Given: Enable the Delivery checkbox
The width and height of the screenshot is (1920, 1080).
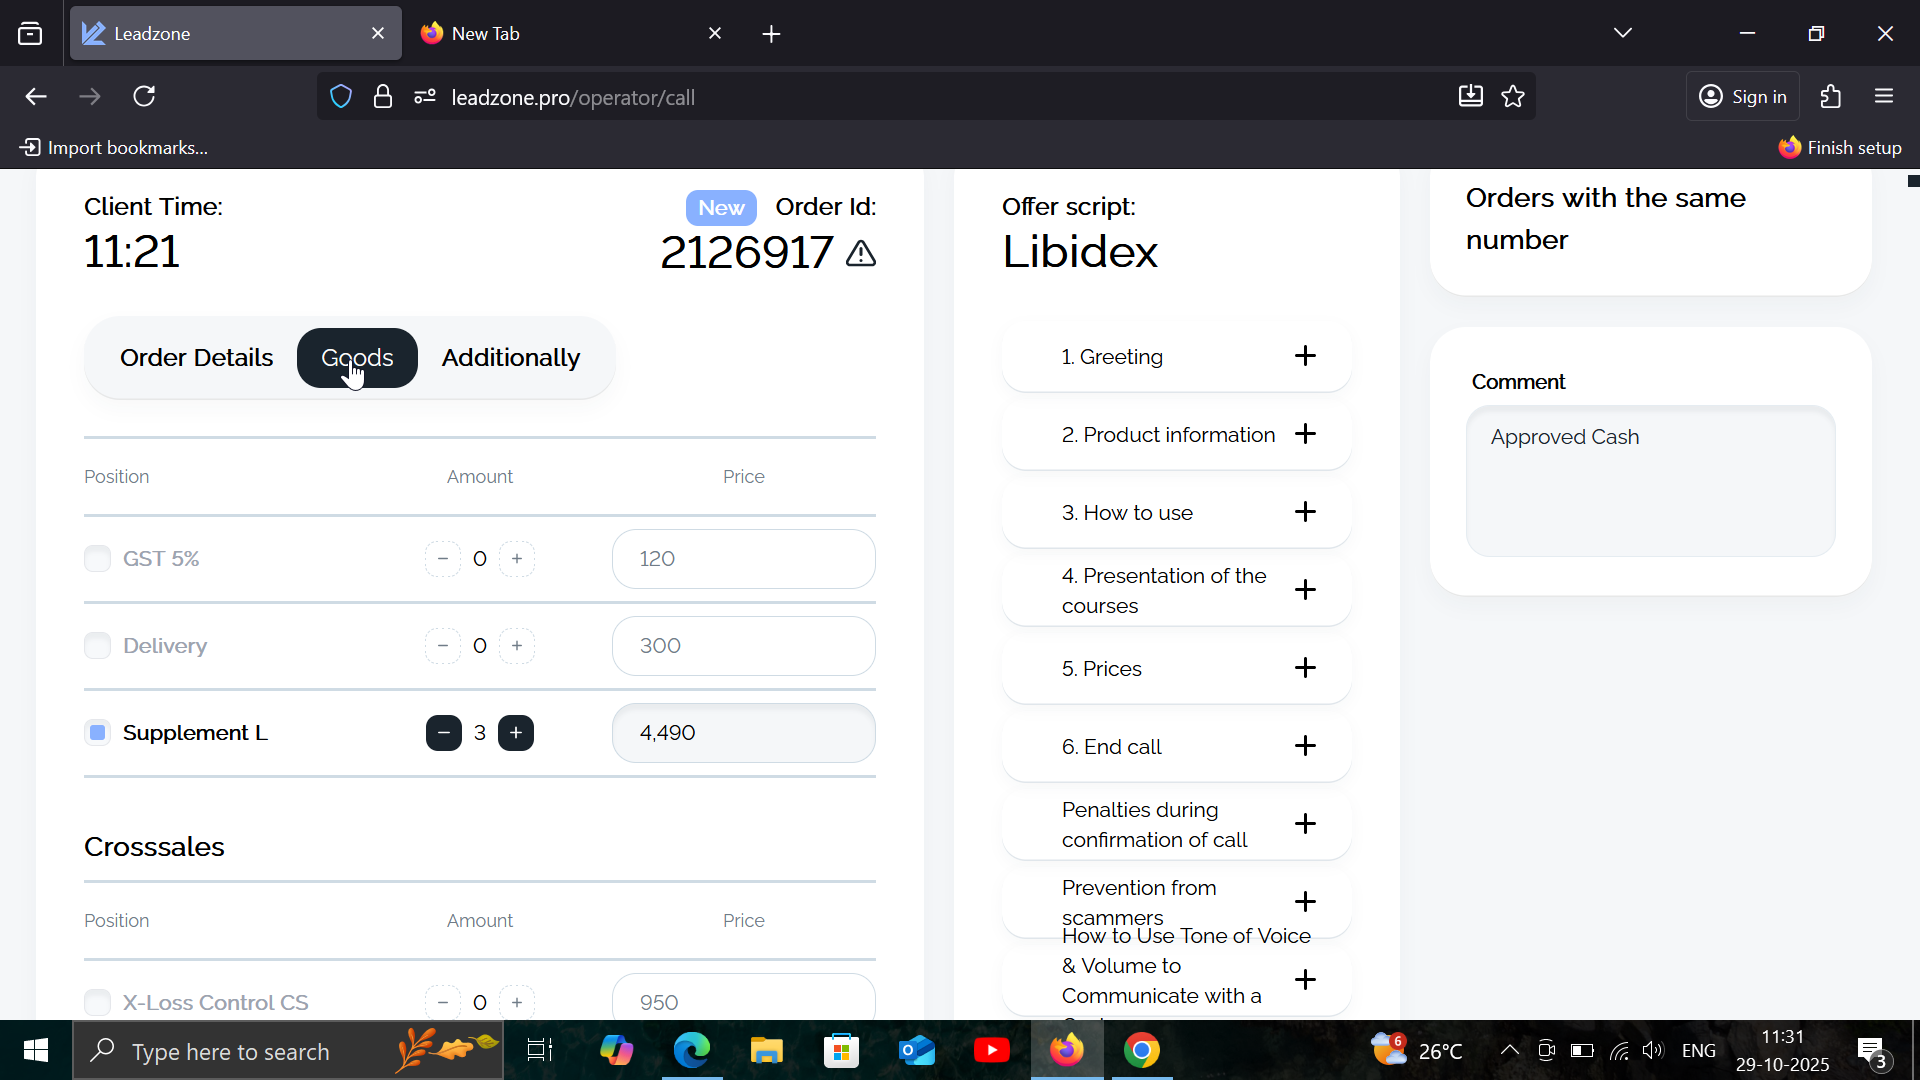Looking at the screenshot, I should [97, 646].
